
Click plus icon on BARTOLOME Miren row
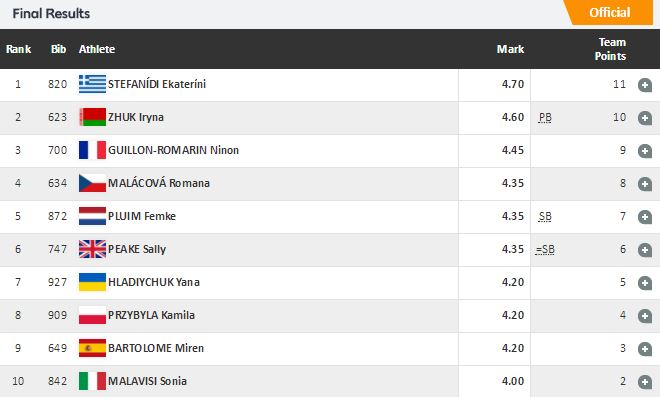[645, 349]
